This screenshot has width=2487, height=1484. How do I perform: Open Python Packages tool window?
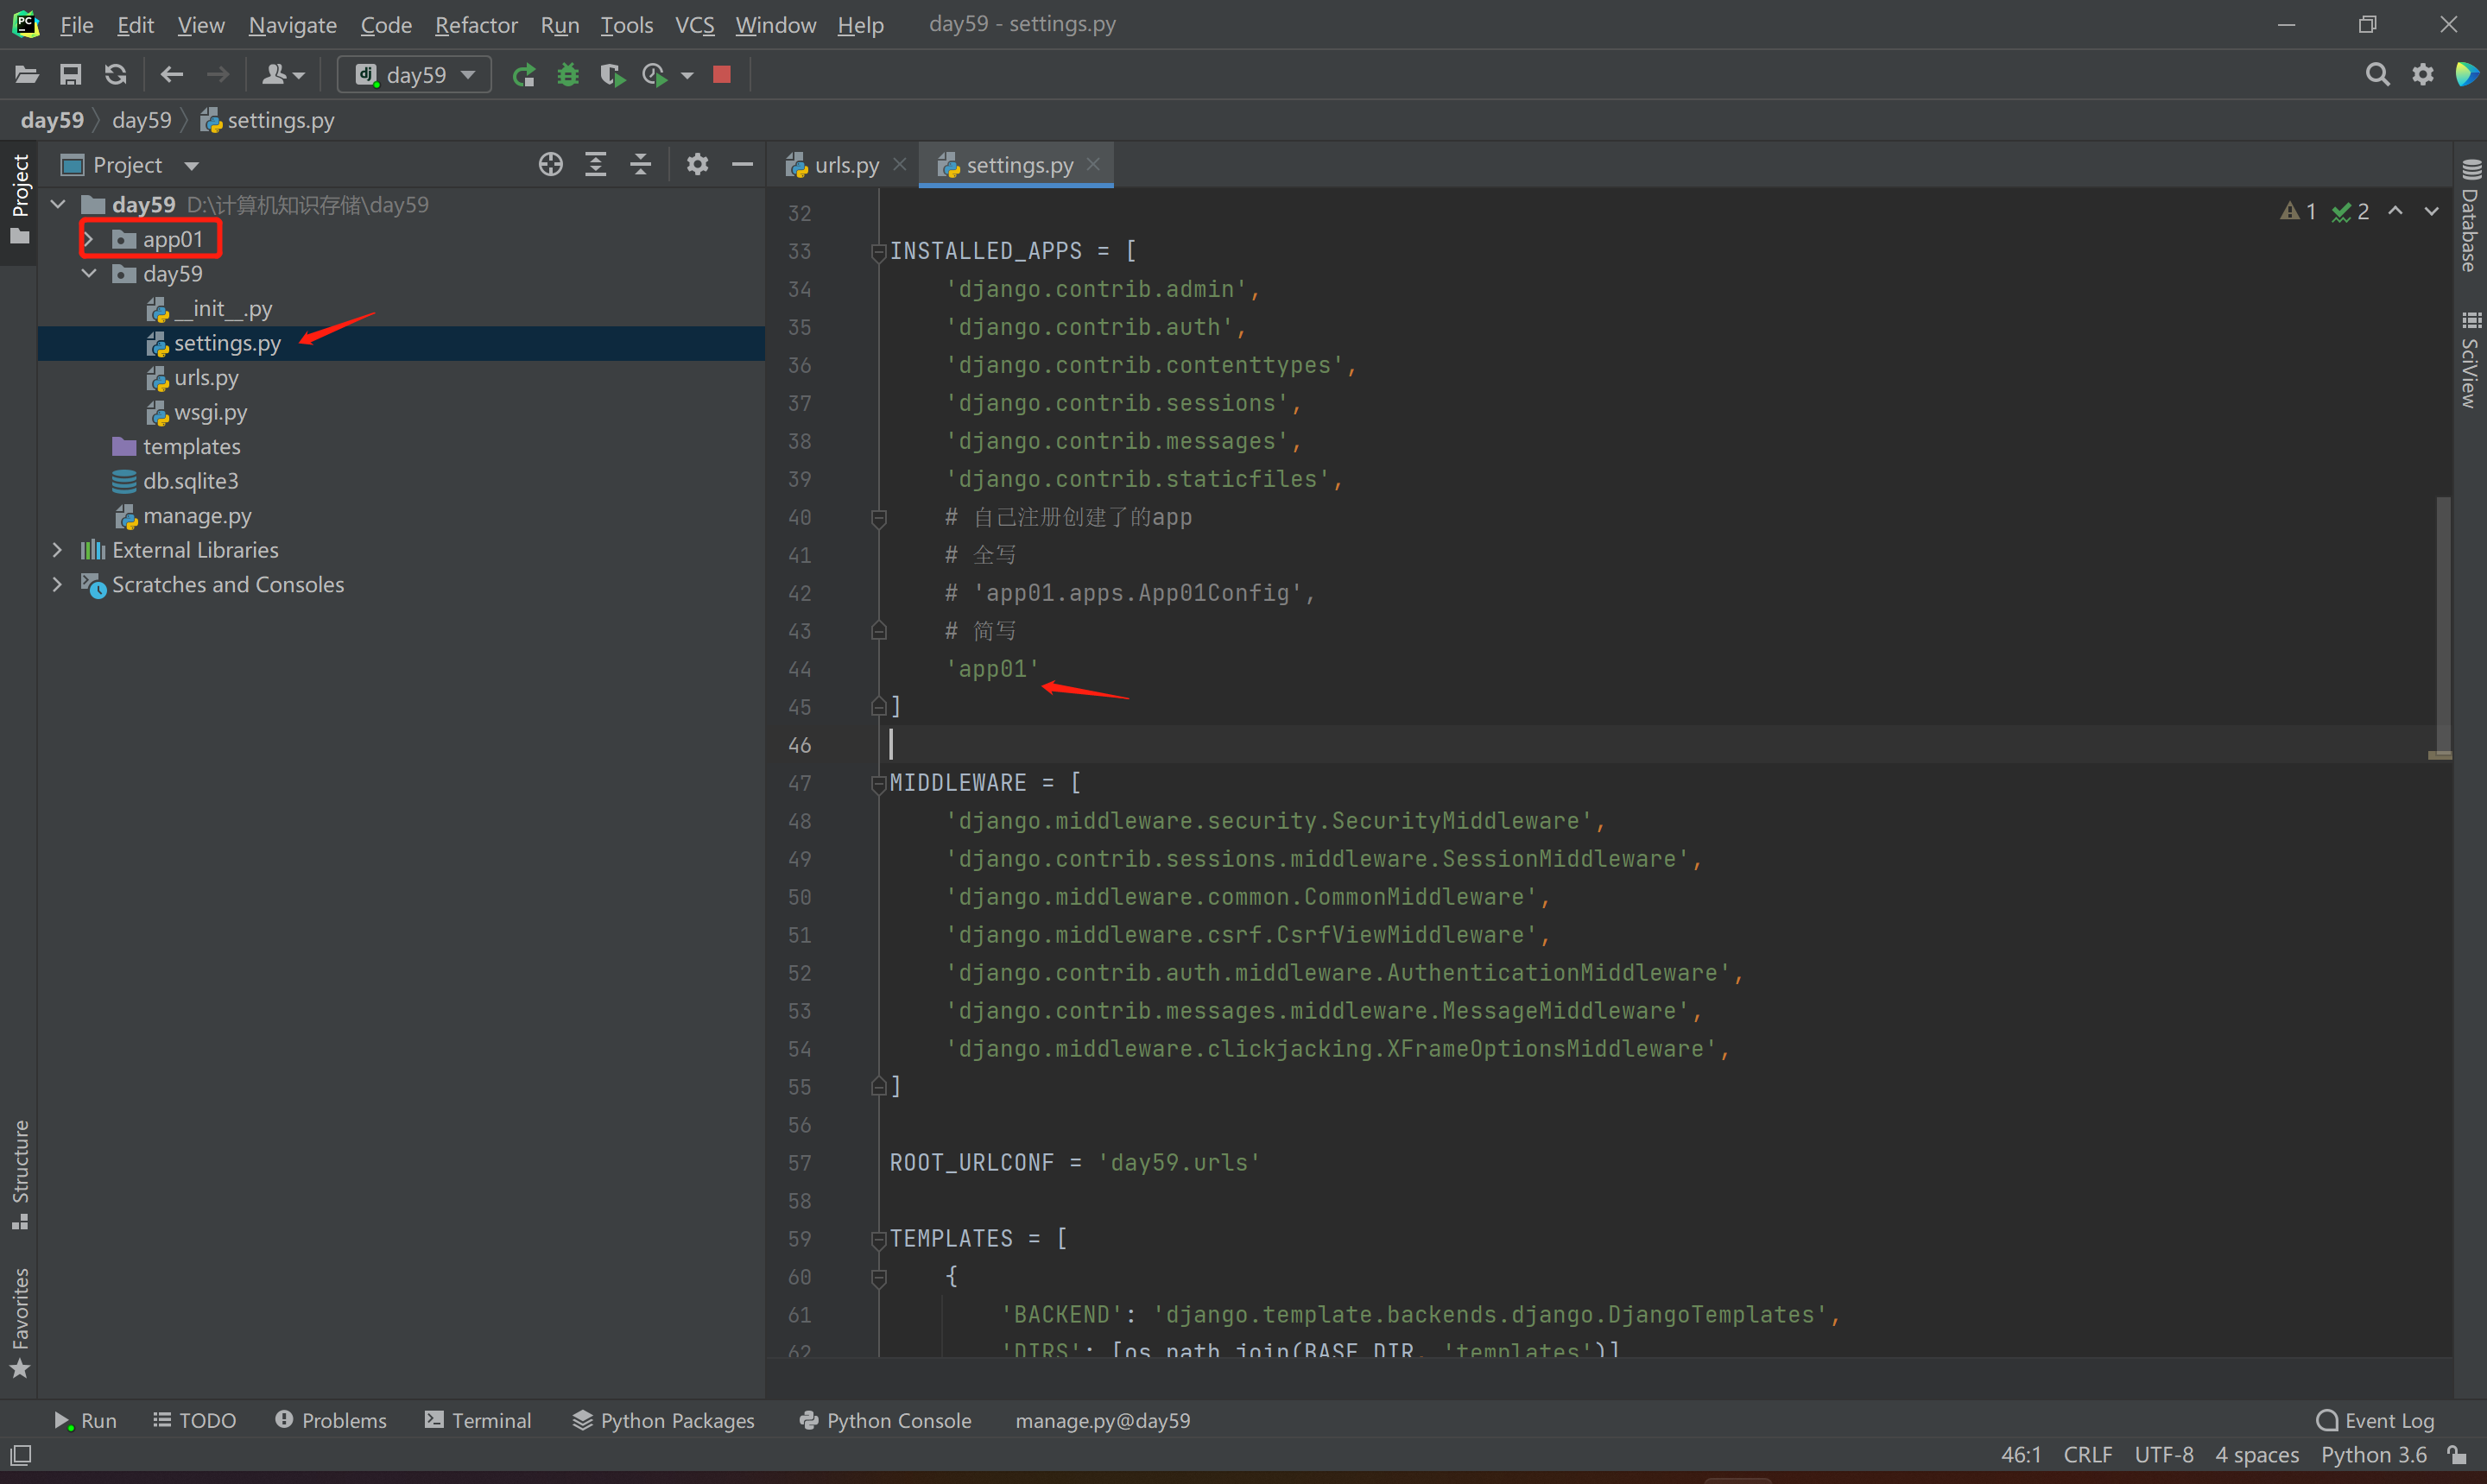click(664, 1420)
